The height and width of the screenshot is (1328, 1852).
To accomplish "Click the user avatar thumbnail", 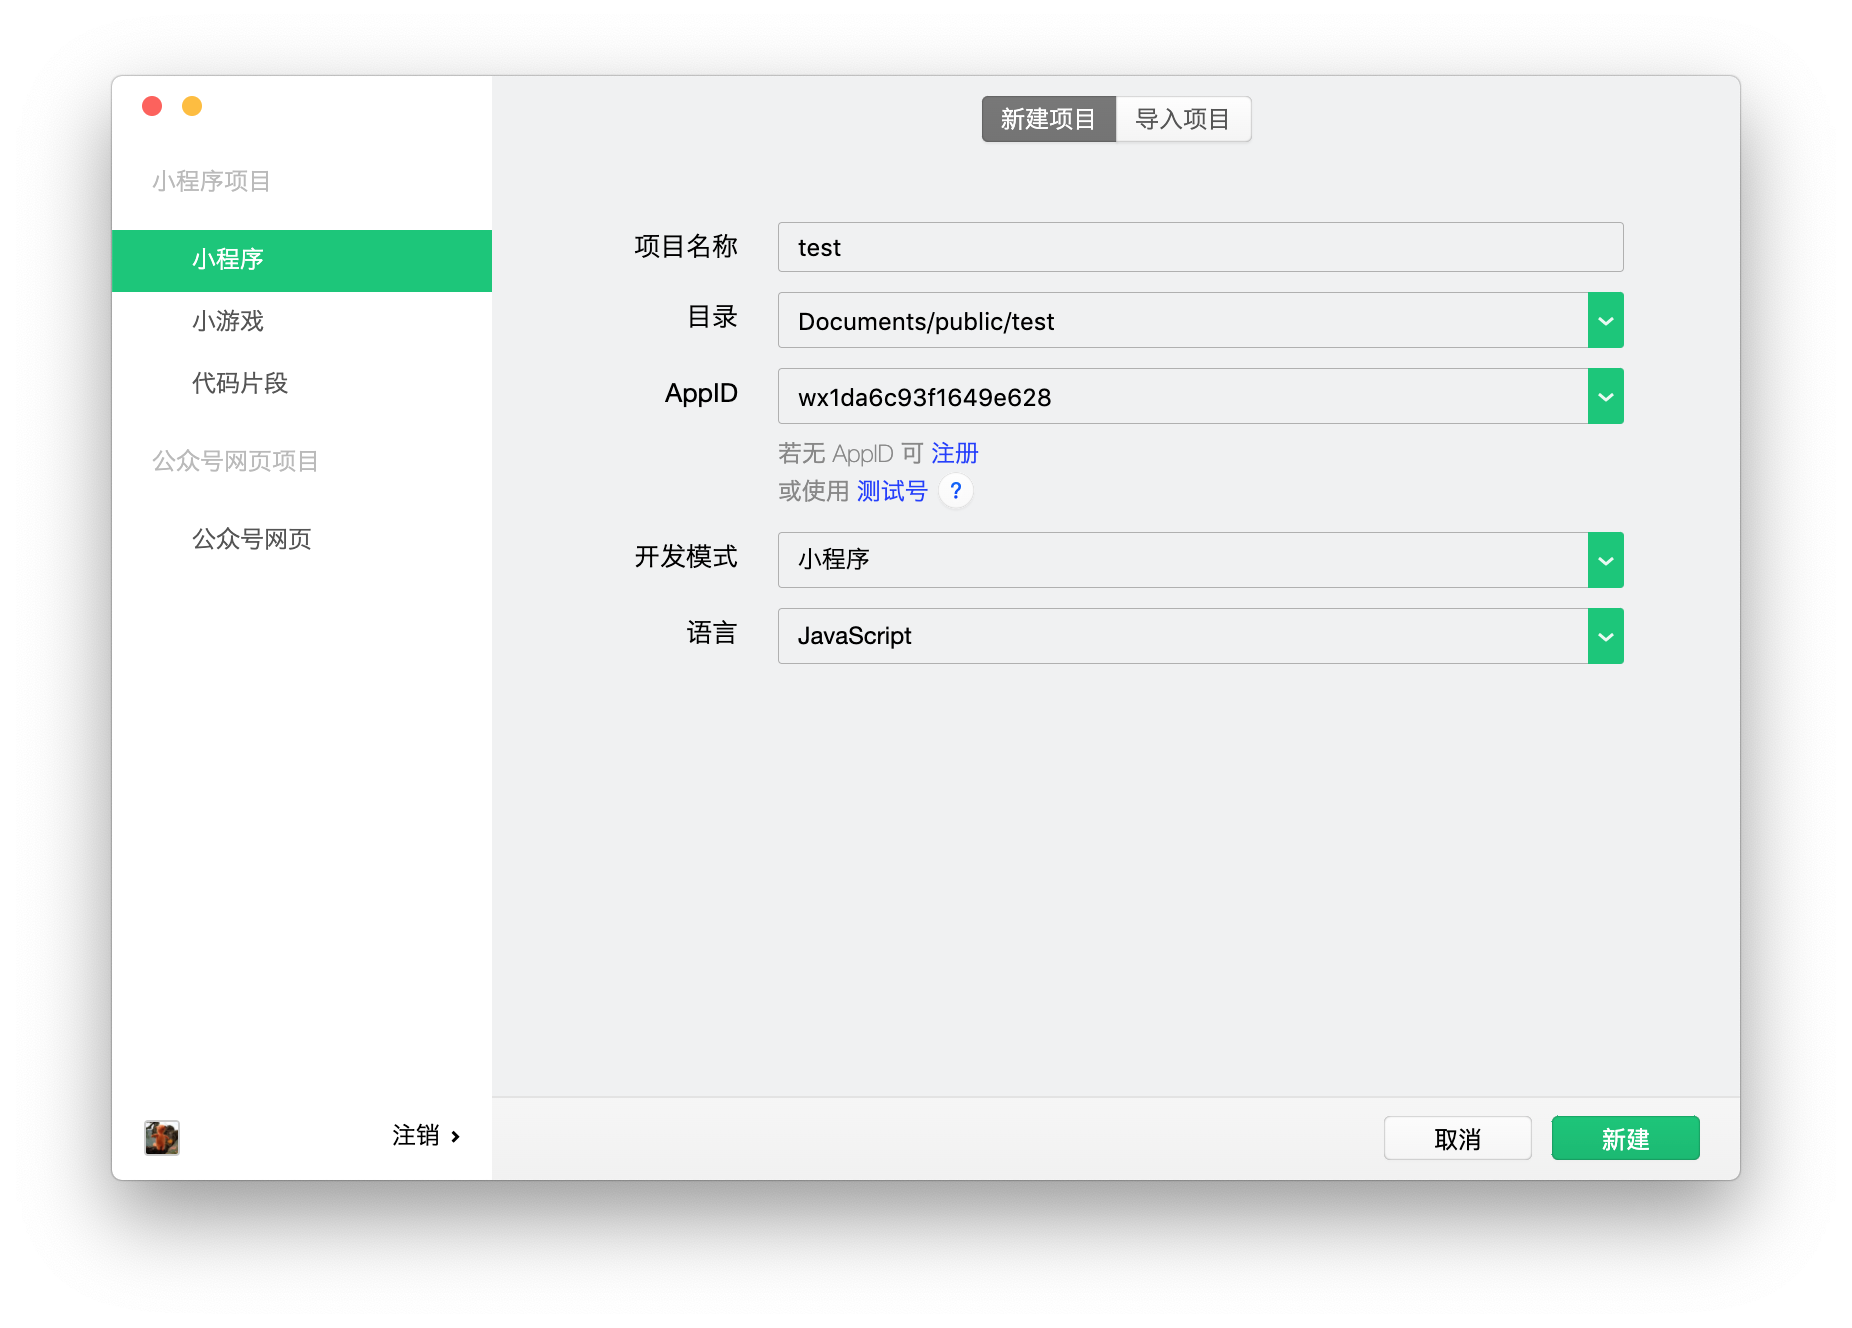I will tap(162, 1137).
